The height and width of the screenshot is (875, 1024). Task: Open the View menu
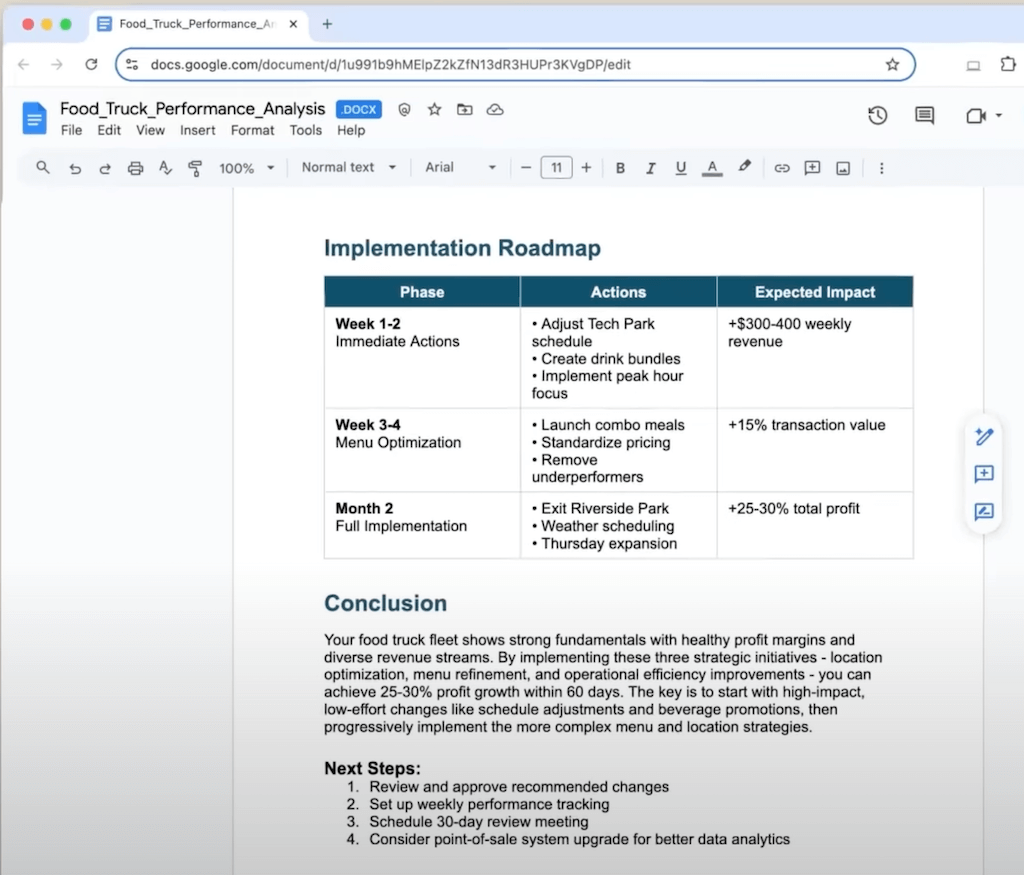click(150, 130)
